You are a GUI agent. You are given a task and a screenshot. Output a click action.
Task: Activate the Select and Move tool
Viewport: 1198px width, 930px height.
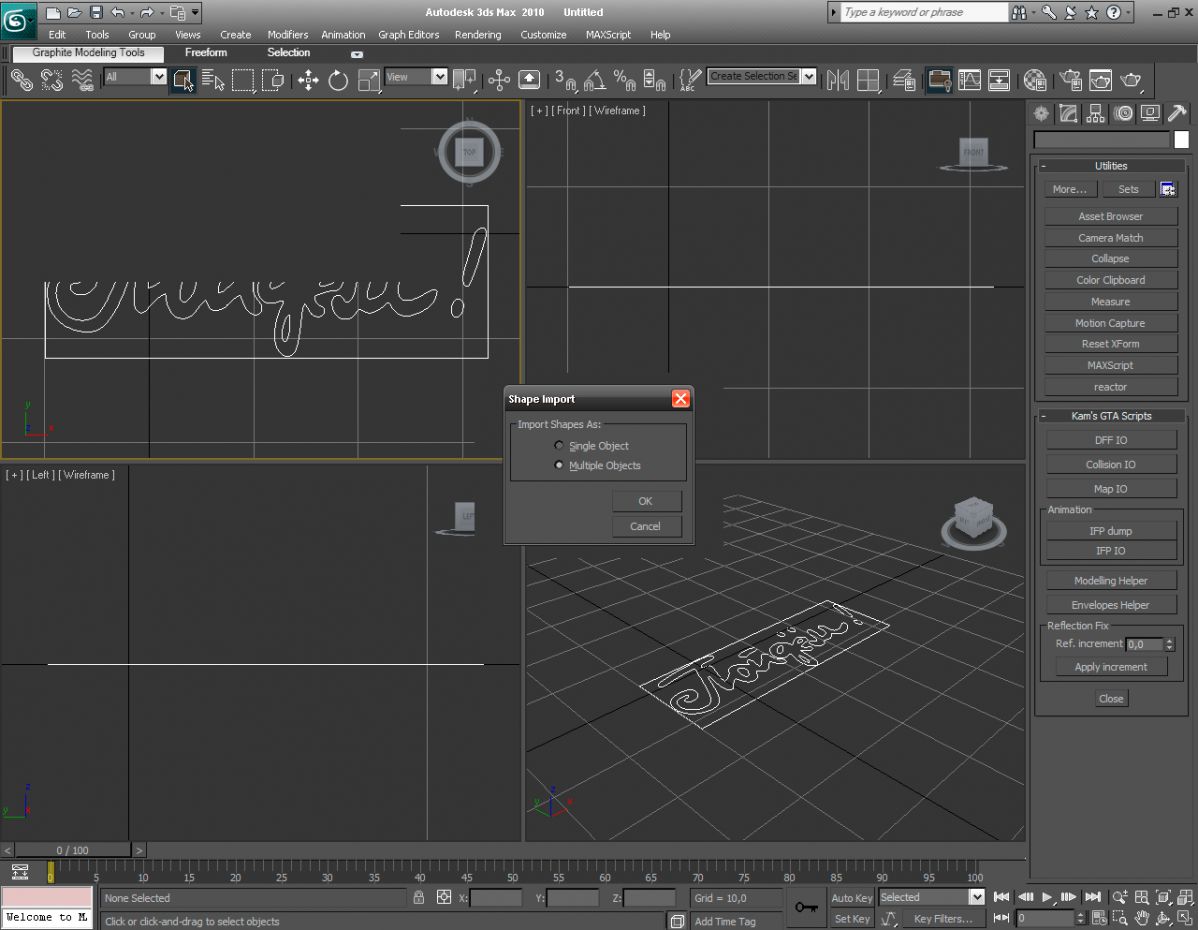(309, 79)
